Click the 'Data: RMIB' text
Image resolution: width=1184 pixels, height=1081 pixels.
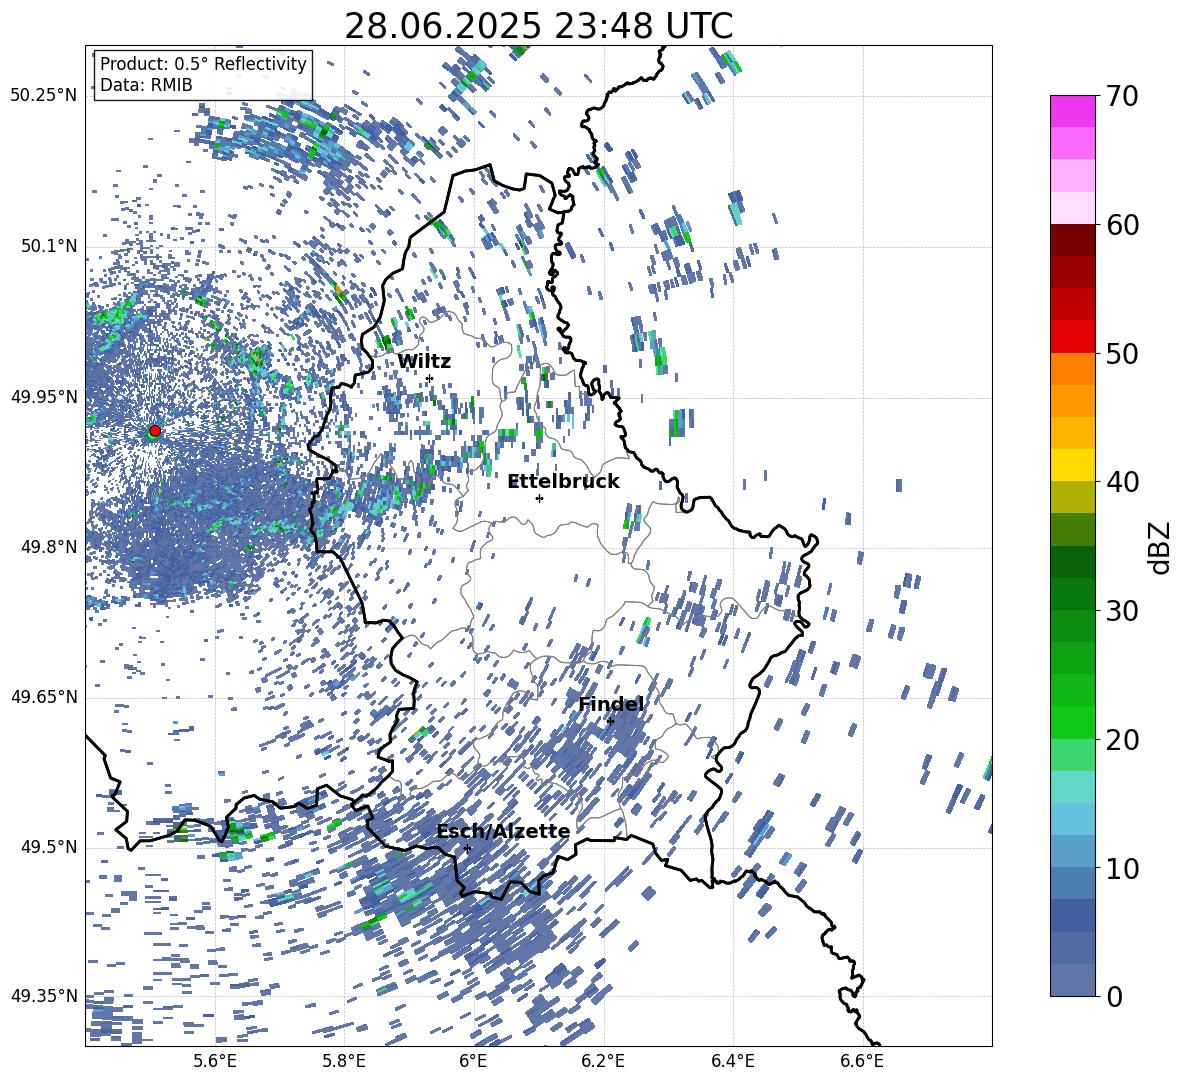146,85
